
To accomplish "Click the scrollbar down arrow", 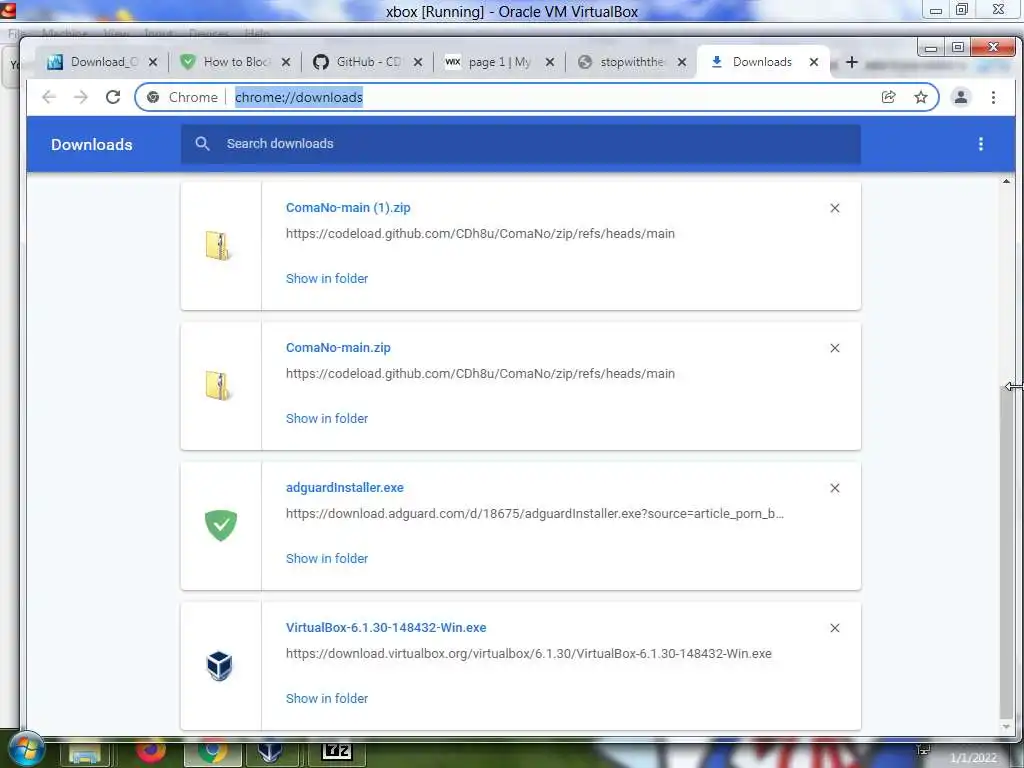I will [x=1006, y=726].
